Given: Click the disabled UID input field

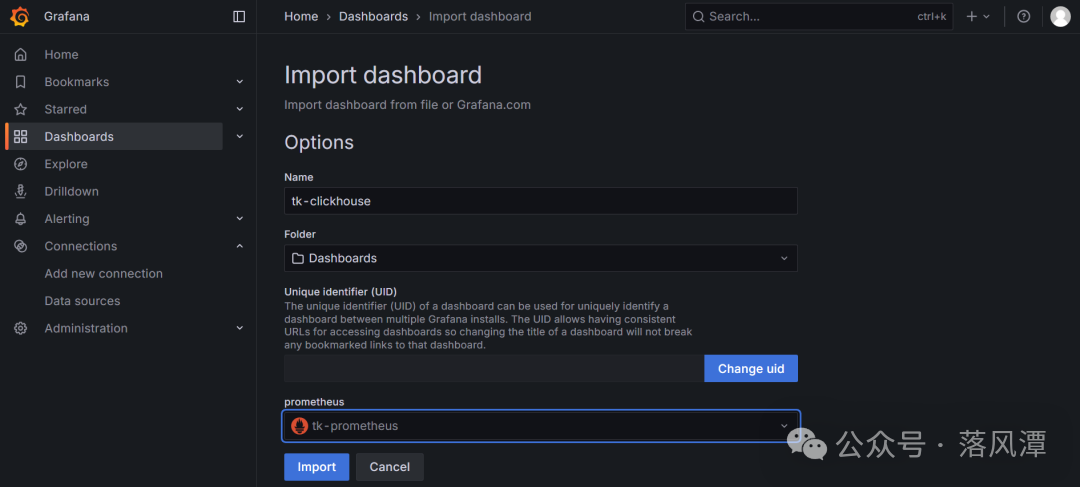Looking at the screenshot, I should [494, 369].
